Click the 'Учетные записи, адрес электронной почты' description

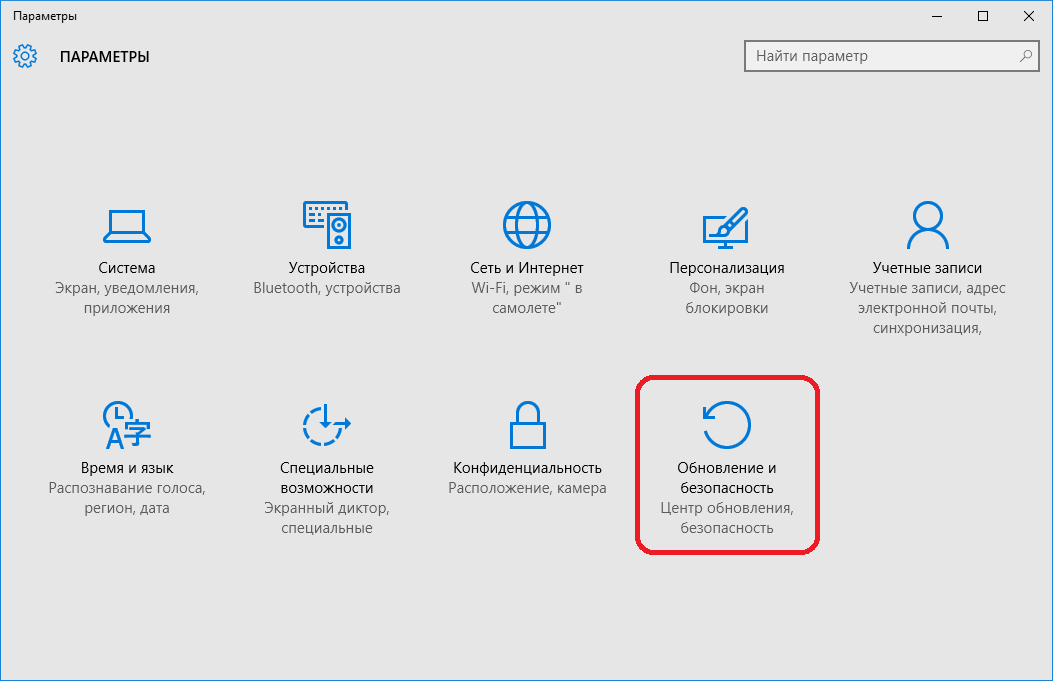(927, 308)
